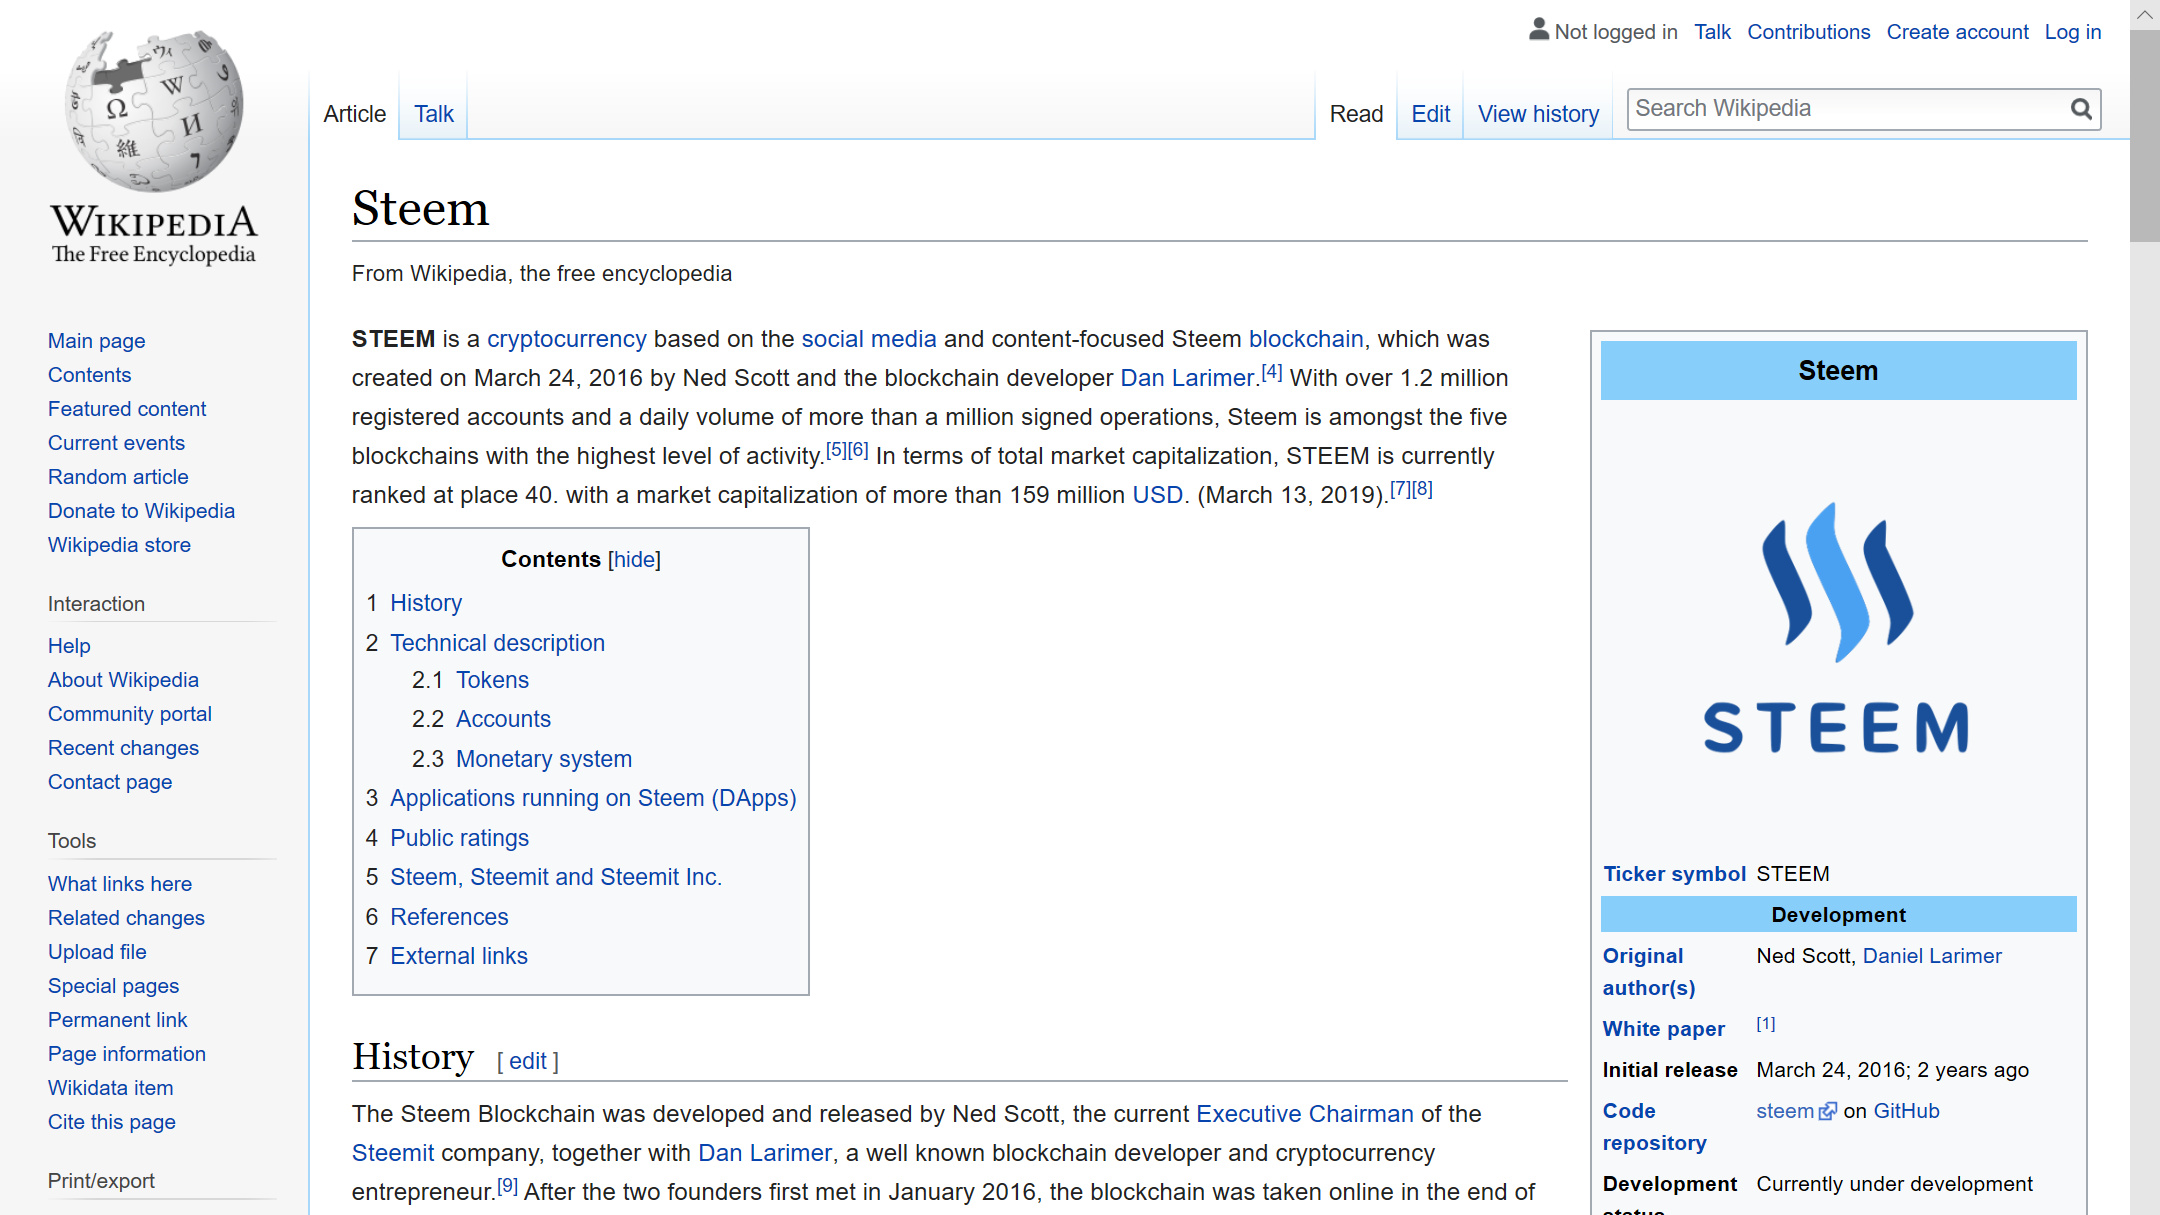2160x1215 pixels.
Task: Click the search magnifier icon
Action: point(2081,109)
